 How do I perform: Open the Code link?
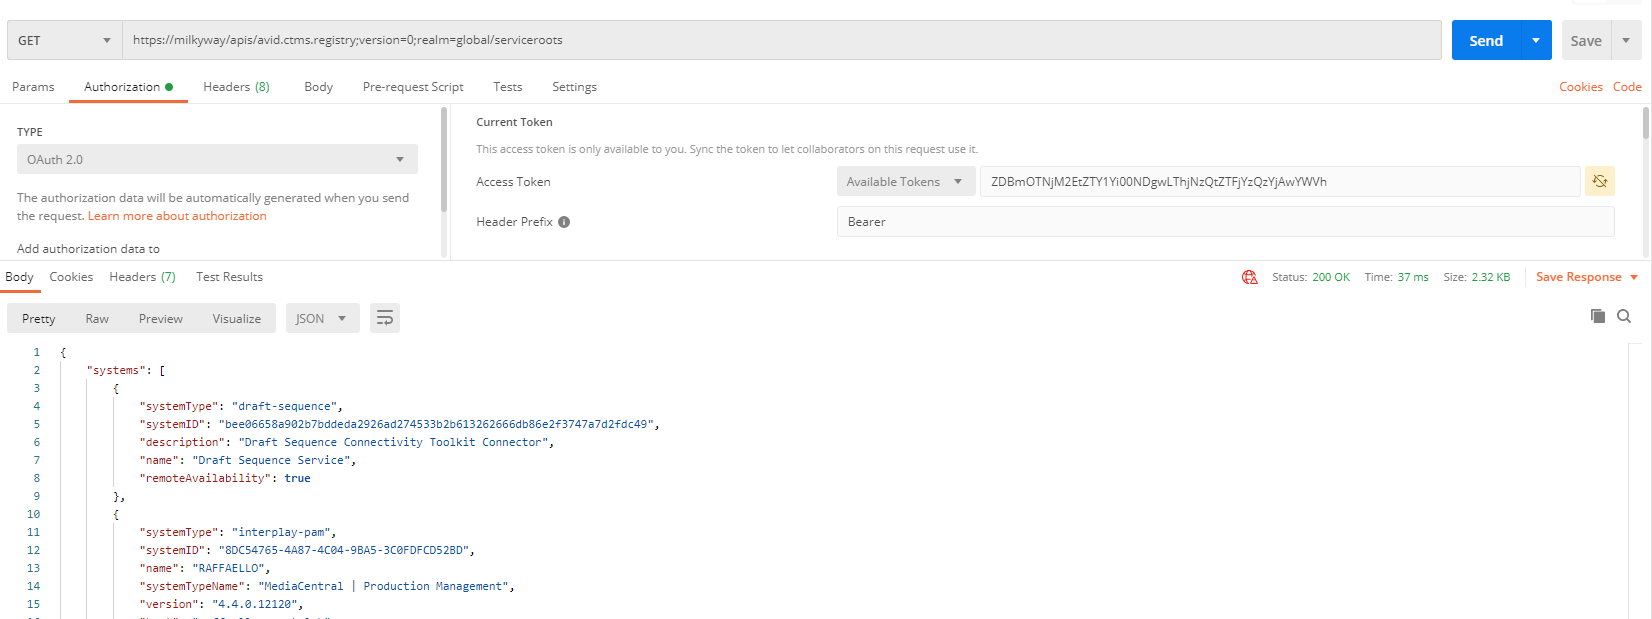(1627, 87)
